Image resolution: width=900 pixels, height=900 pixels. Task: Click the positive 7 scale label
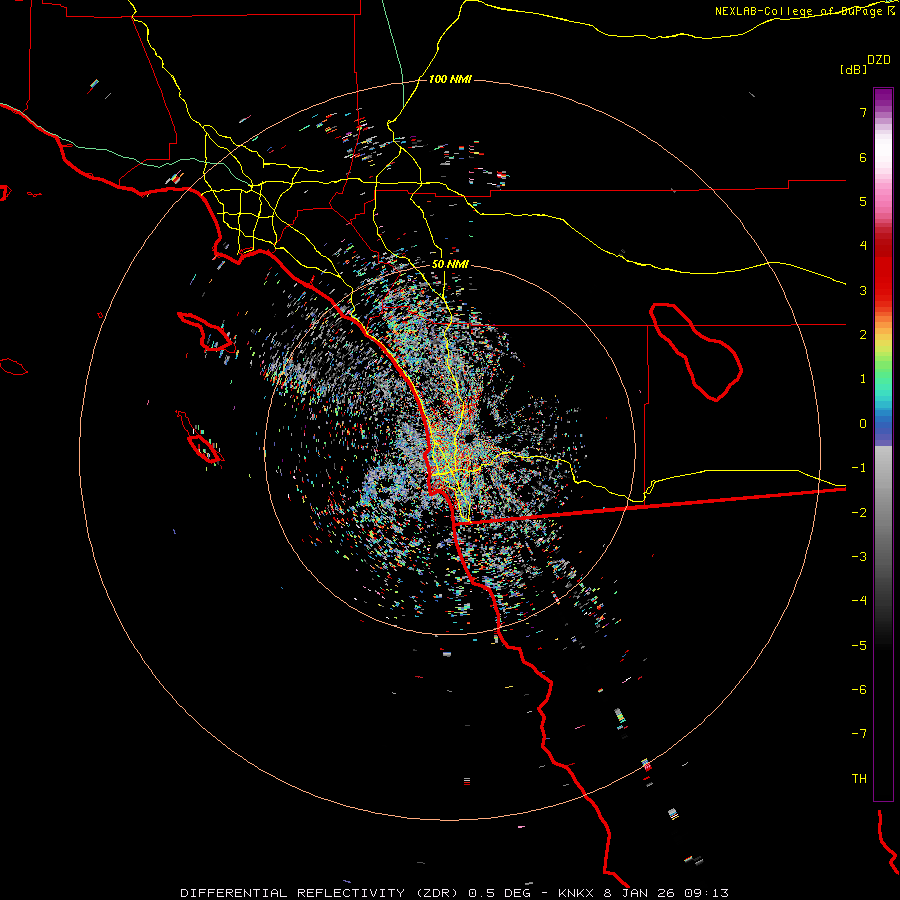[863, 112]
